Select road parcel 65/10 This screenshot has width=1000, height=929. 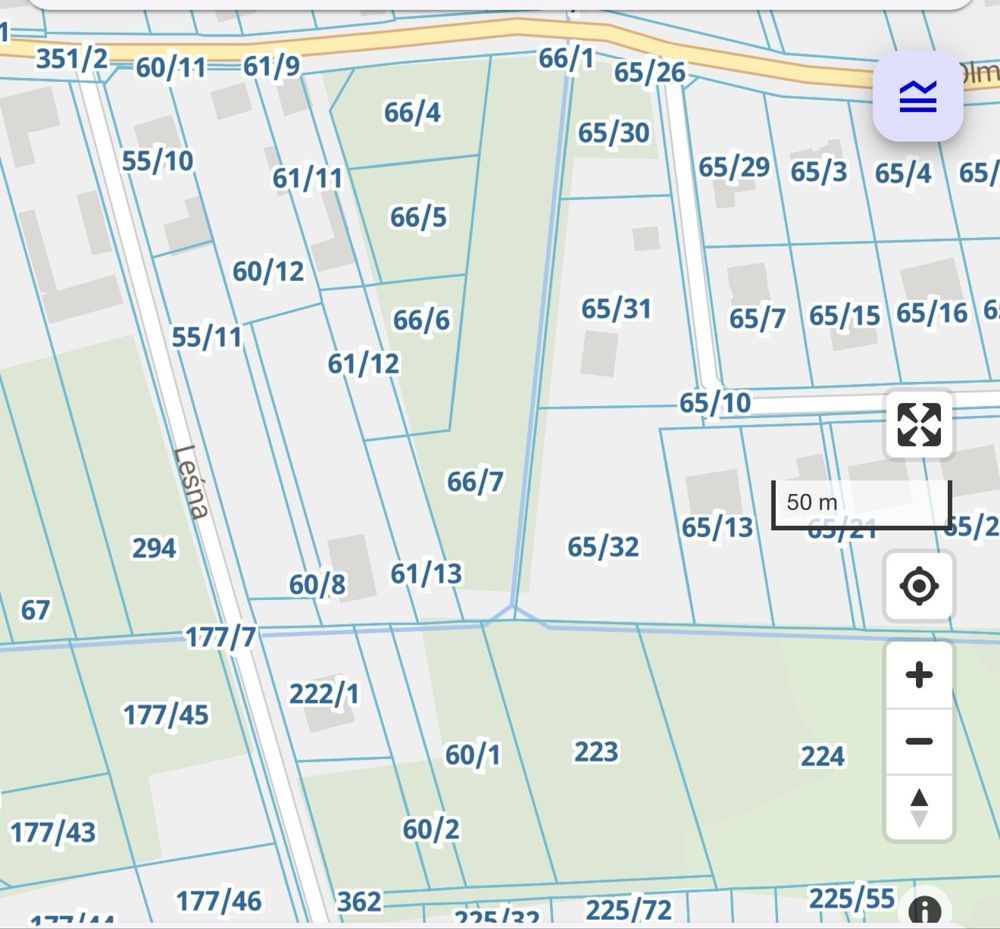715,402
